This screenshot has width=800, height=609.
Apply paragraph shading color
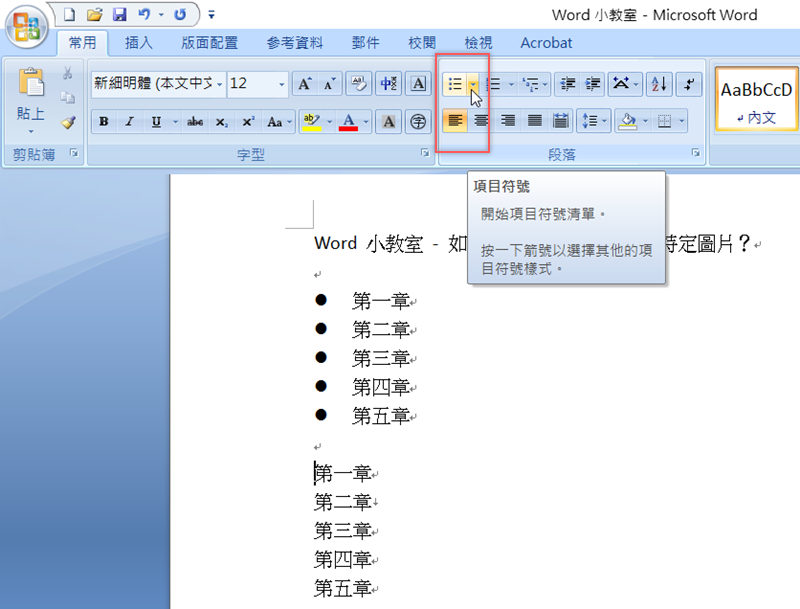point(628,121)
